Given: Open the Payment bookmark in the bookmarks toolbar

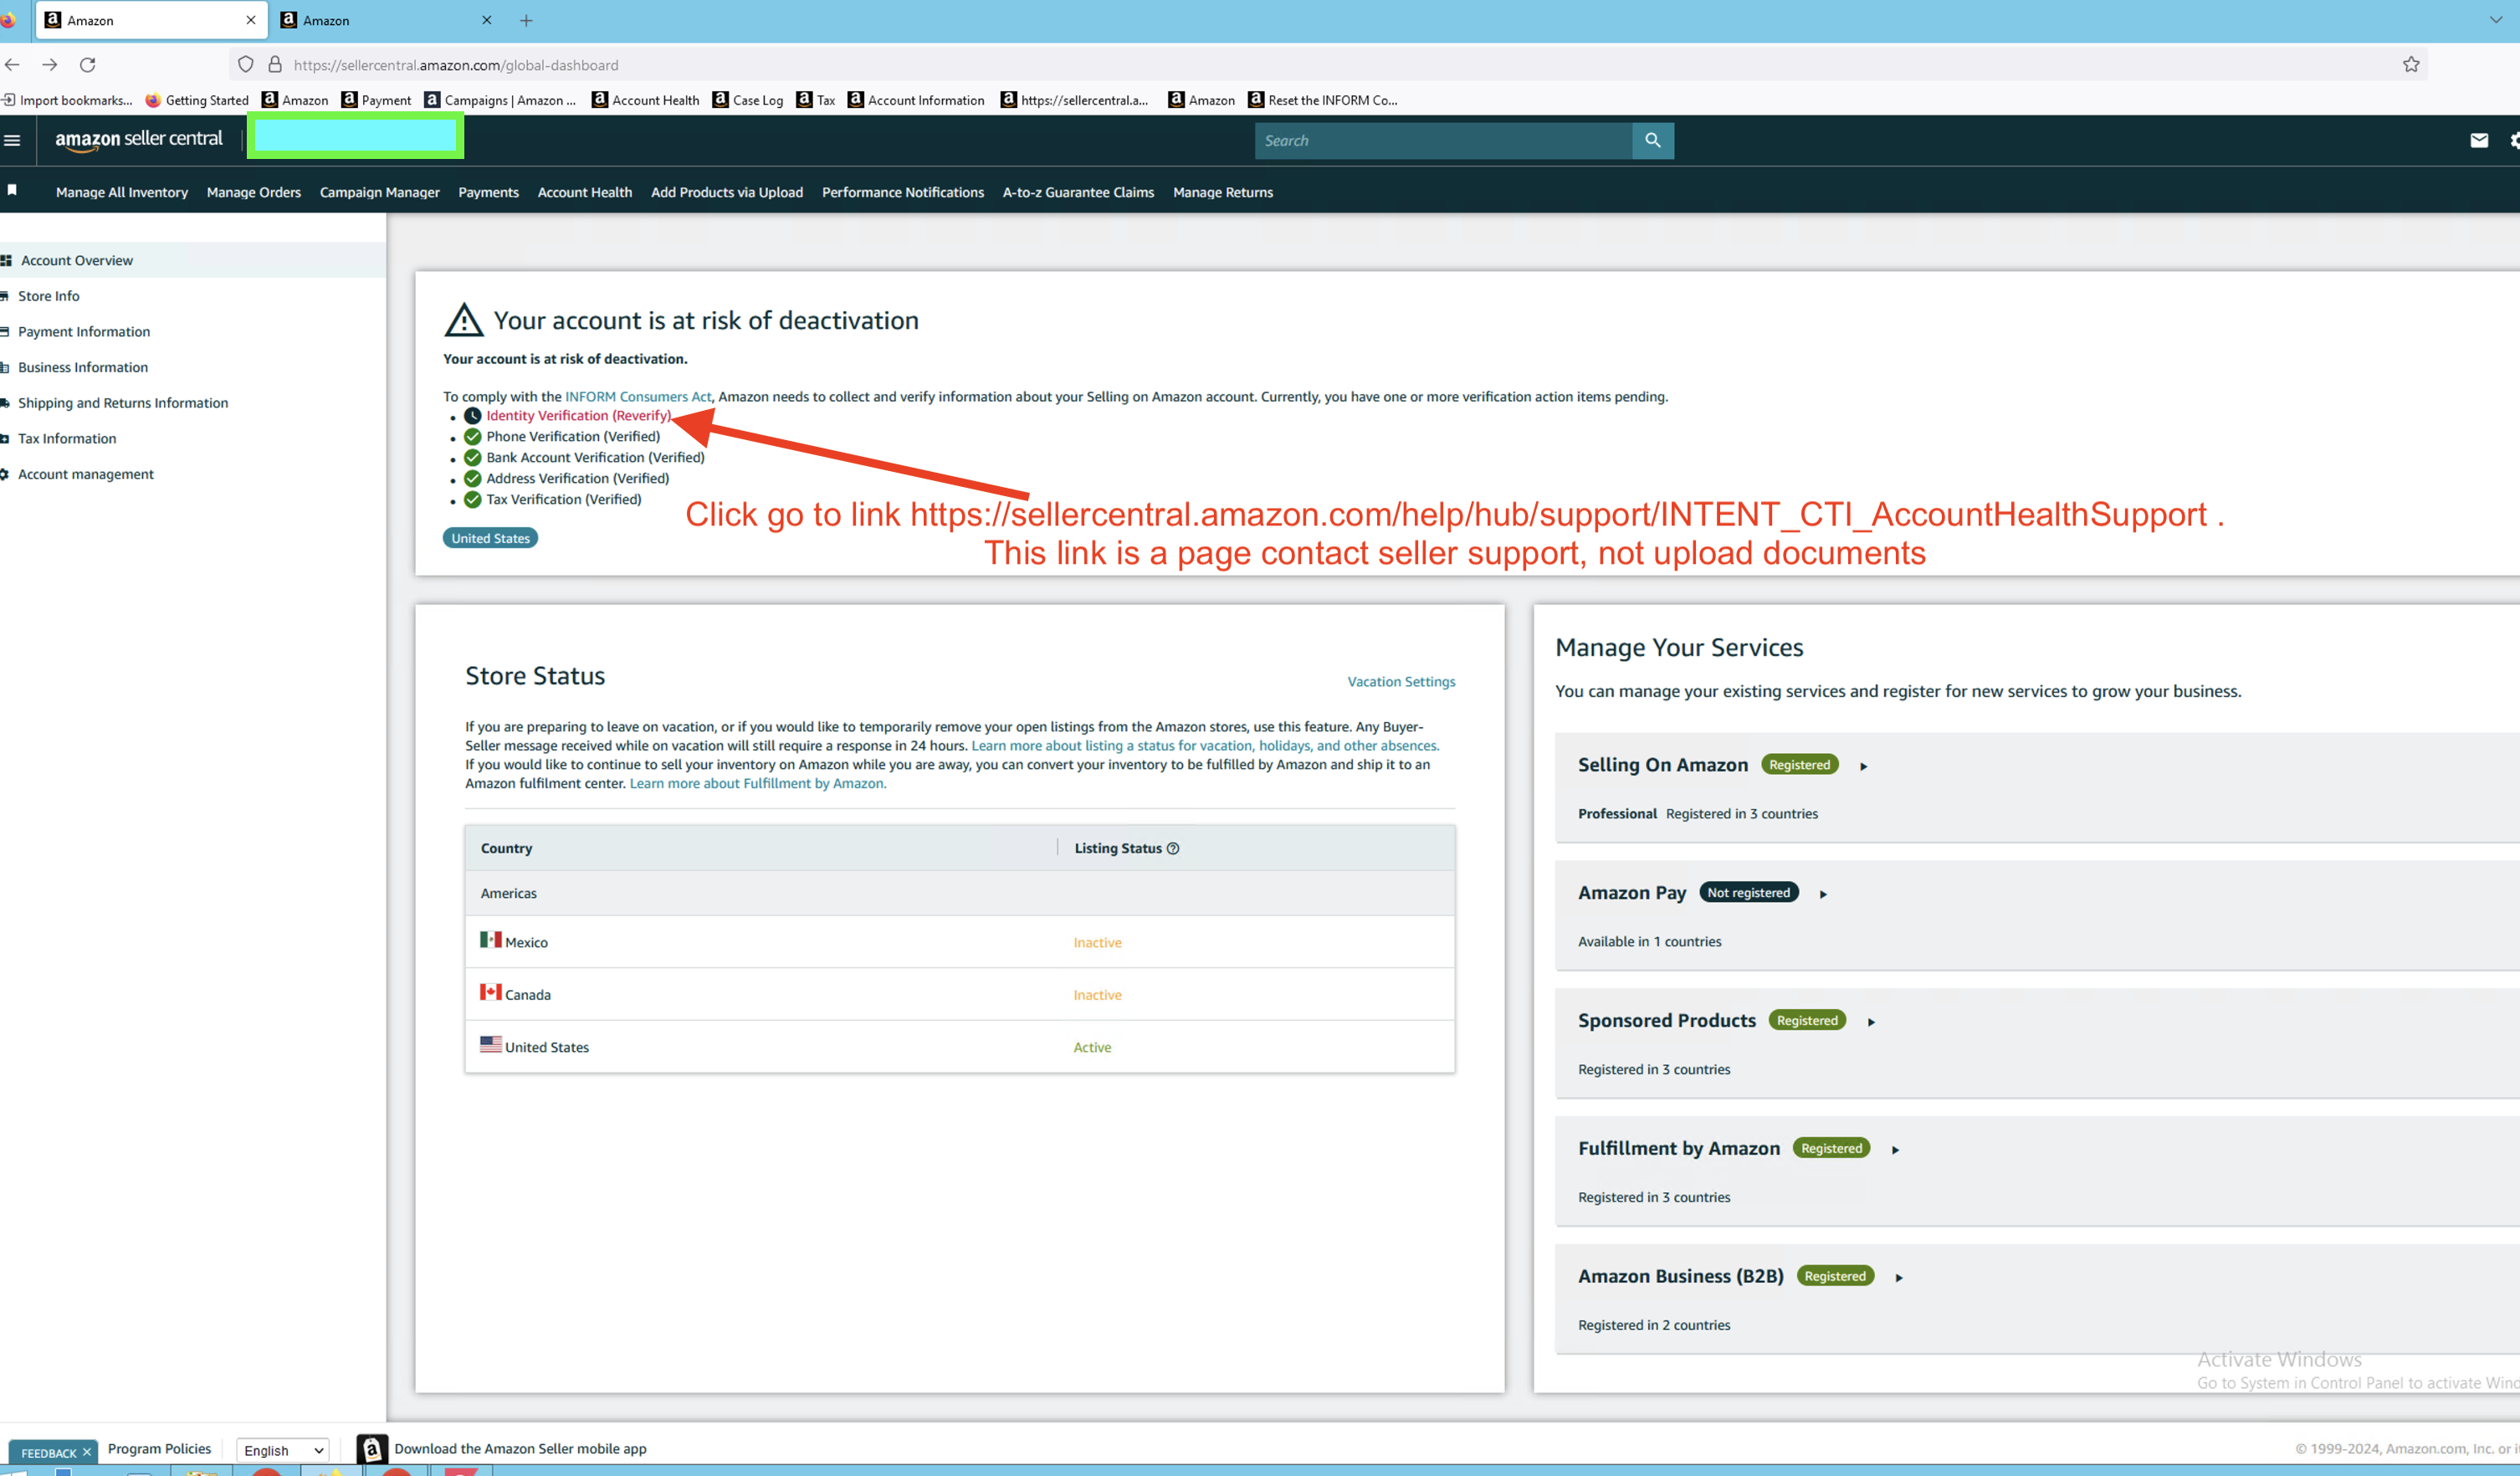Looking at the screenshot, I should (376, 100).
